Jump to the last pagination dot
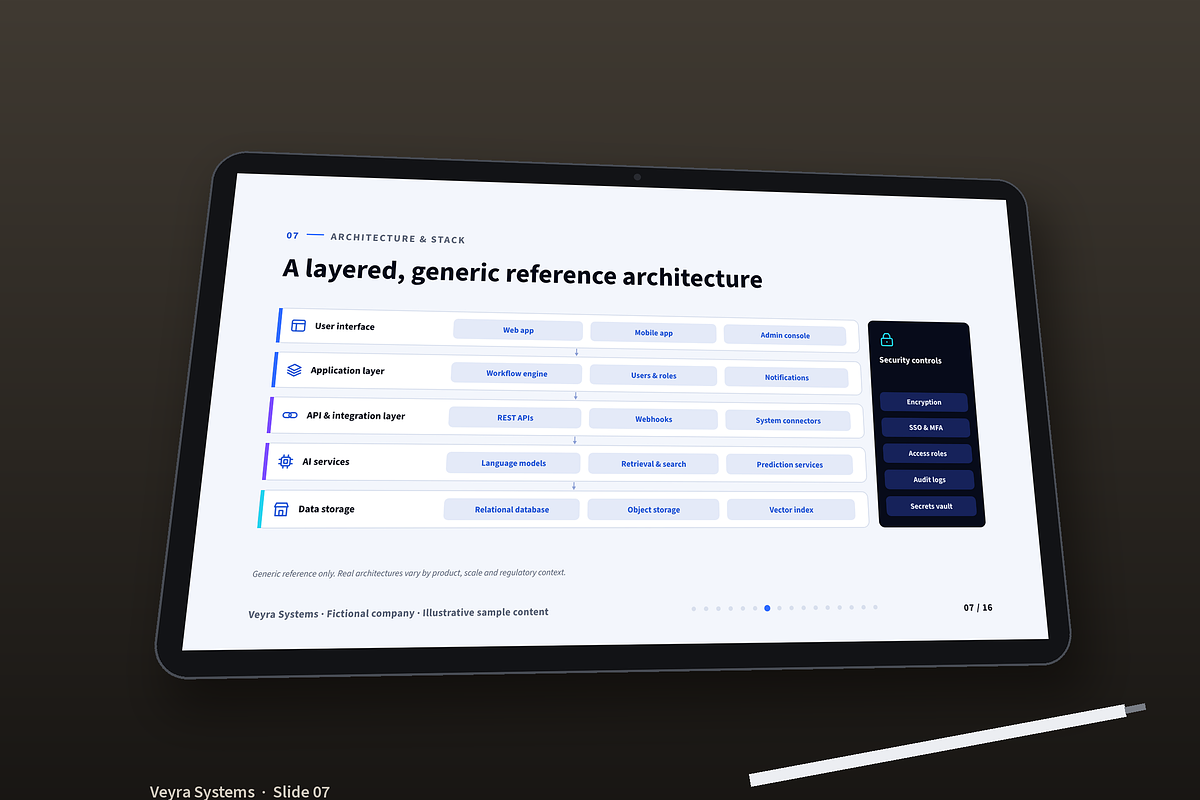The image size is (1200, 800). tap(875, 607)
